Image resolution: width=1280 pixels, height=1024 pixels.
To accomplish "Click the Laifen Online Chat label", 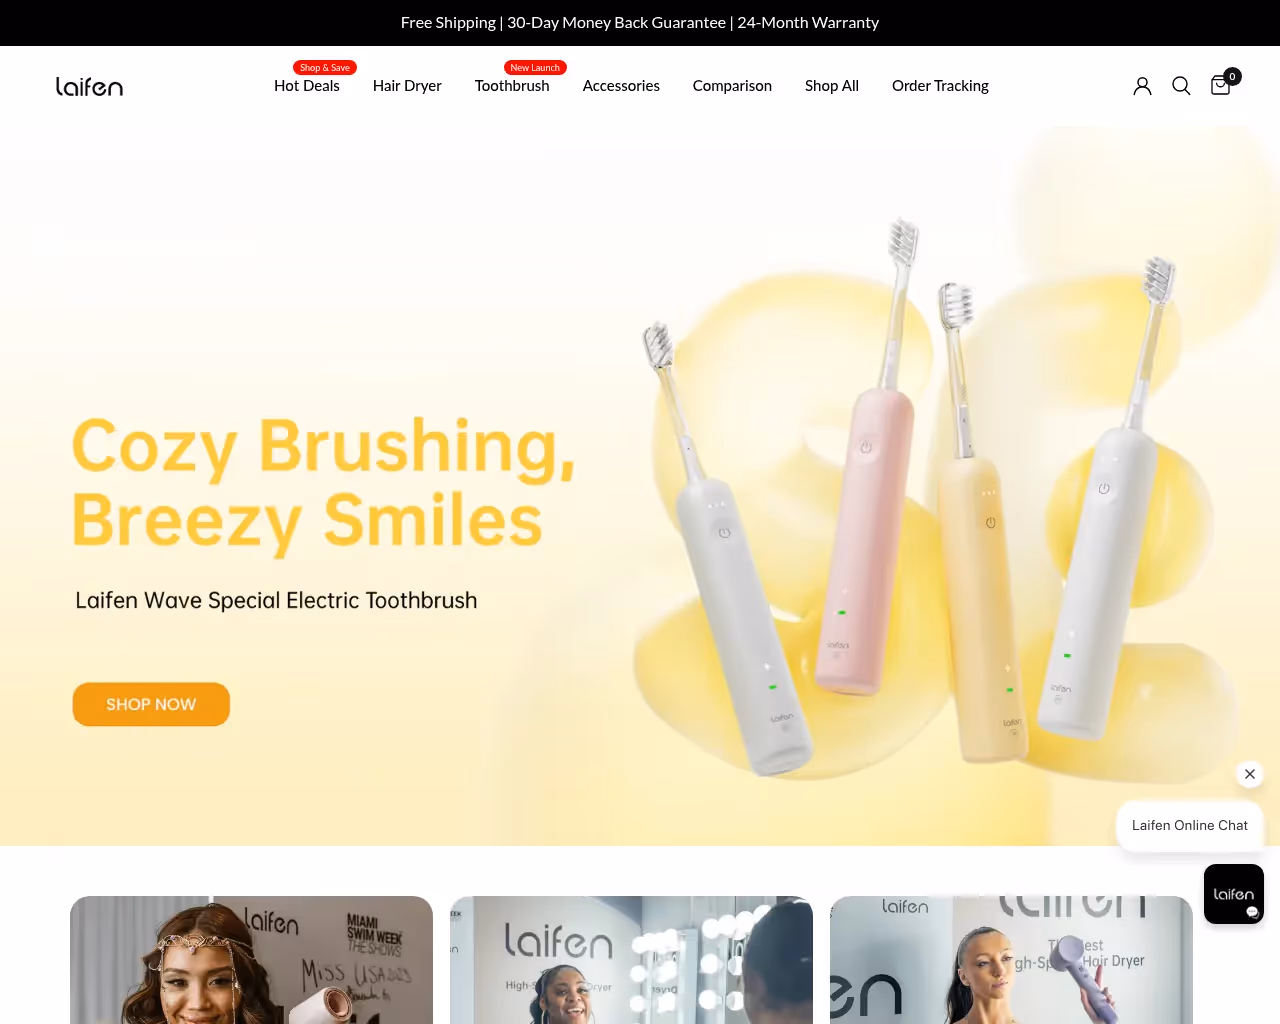I will click(x=1190, y=826).
